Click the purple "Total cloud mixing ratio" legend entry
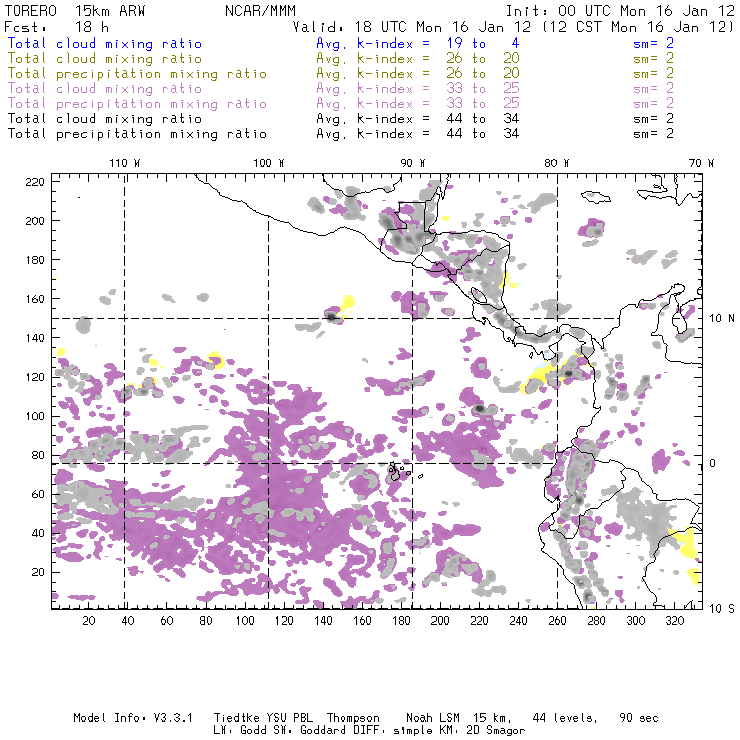Image resolution: width=740 pixels, height=740 pixels. click(105, 89)
